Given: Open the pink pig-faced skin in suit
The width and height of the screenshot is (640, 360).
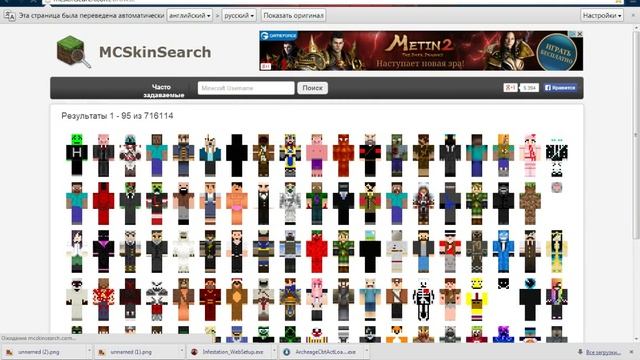Looking at the screenshot, I should click(x=103, y=155).
